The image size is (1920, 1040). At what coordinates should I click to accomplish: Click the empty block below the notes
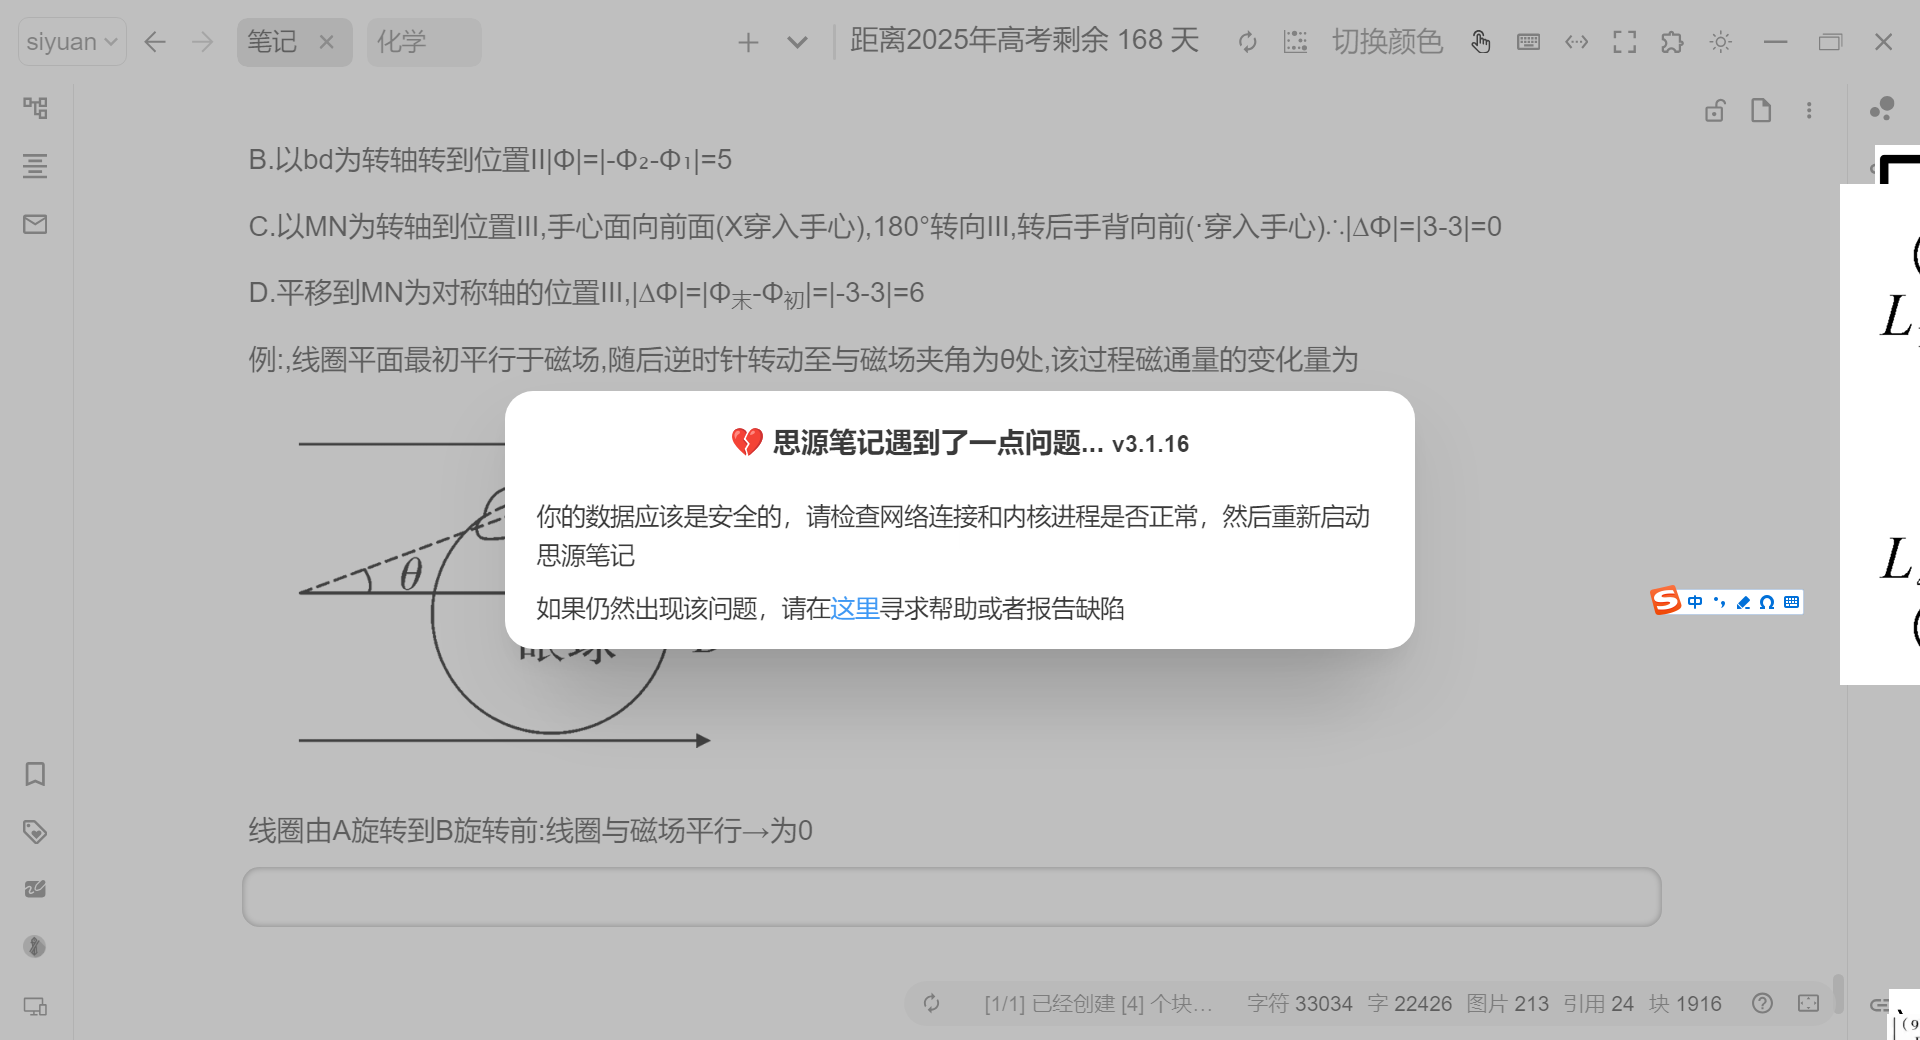pos(951,897)
